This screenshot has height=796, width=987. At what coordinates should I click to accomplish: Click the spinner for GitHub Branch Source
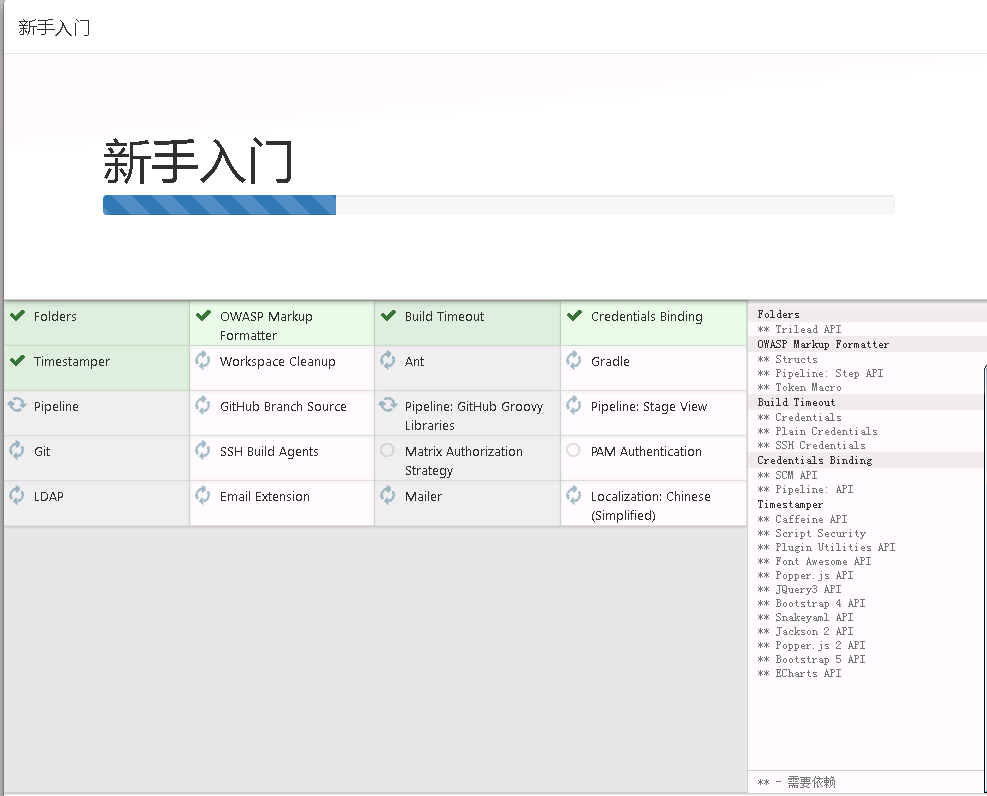(x=203, y=405)
